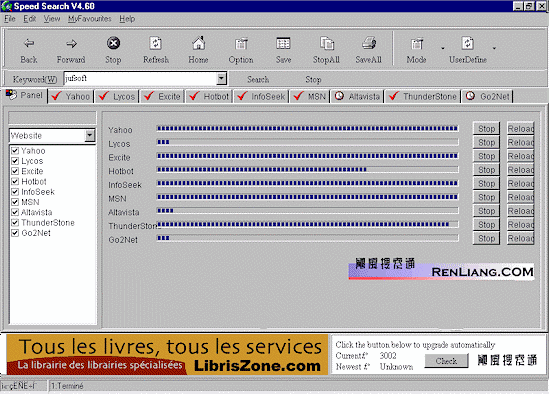Image resolution: width=550 pixels, height=394 pixels.
Task: Click Reload button for Lycos row
Action: pos(521,142)
